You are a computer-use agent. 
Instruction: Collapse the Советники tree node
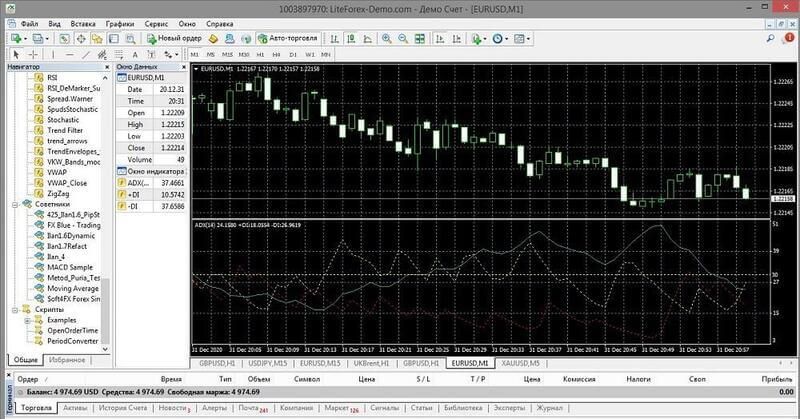click(15, 204)
